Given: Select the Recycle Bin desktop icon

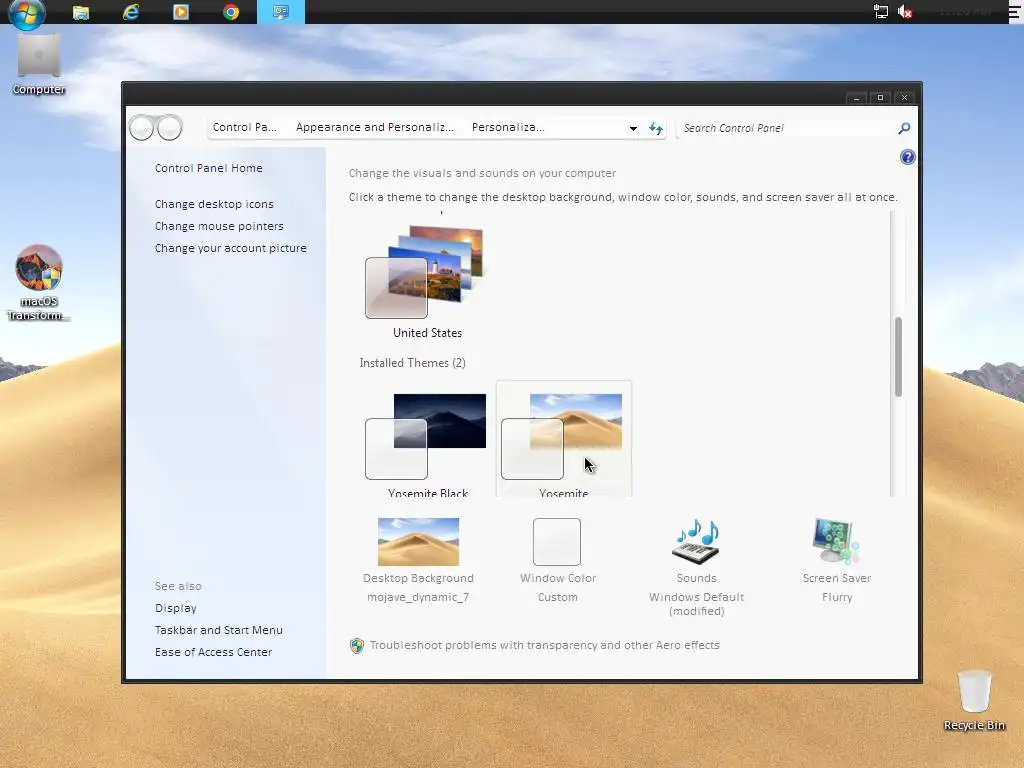Looking at the screenshot, I should tap(974, 700).
